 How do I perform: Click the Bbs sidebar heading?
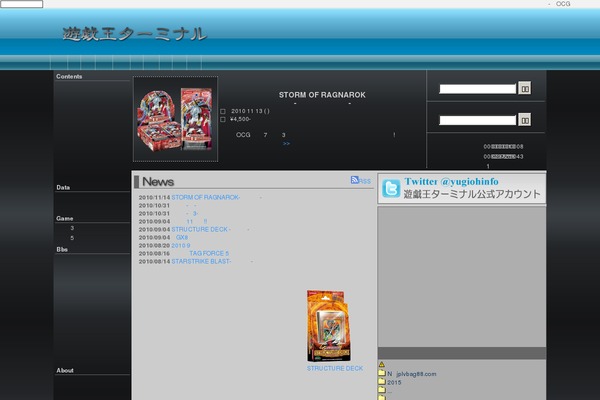[x=62, y=249]
